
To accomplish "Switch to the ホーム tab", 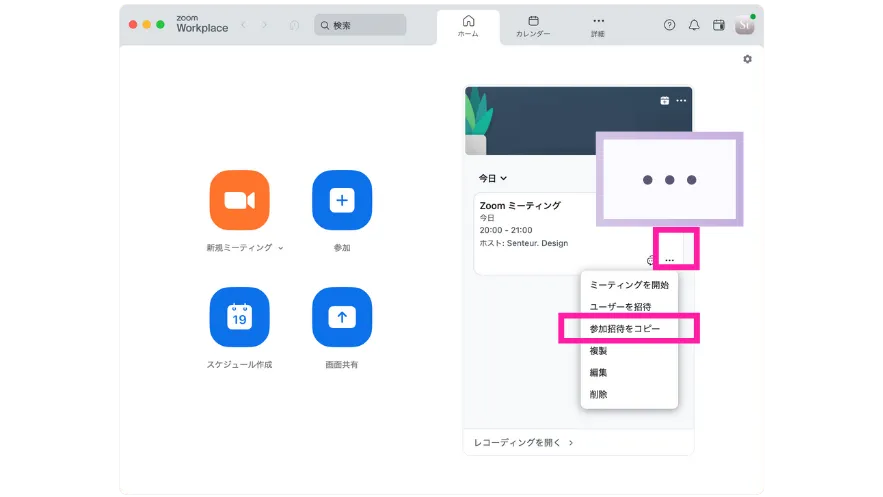I will tap(468, 26).
